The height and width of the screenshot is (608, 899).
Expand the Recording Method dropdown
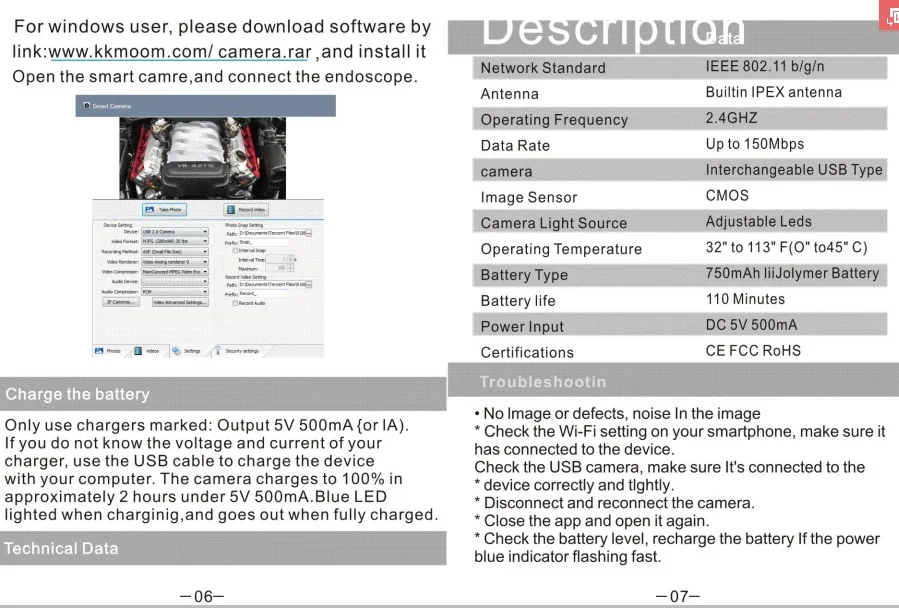coord(175,252)
